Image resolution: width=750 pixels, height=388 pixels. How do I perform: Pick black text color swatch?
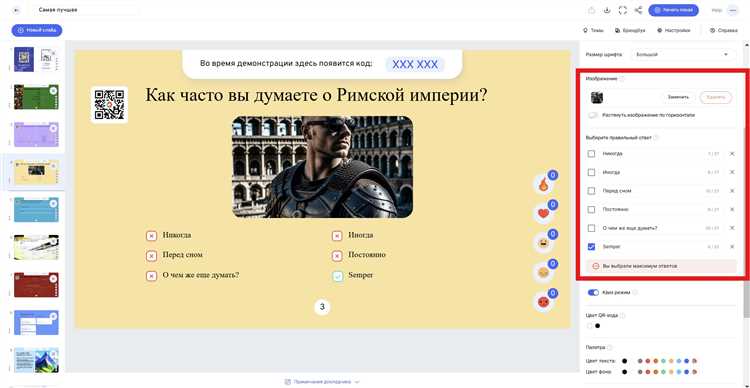click(624, 361)
